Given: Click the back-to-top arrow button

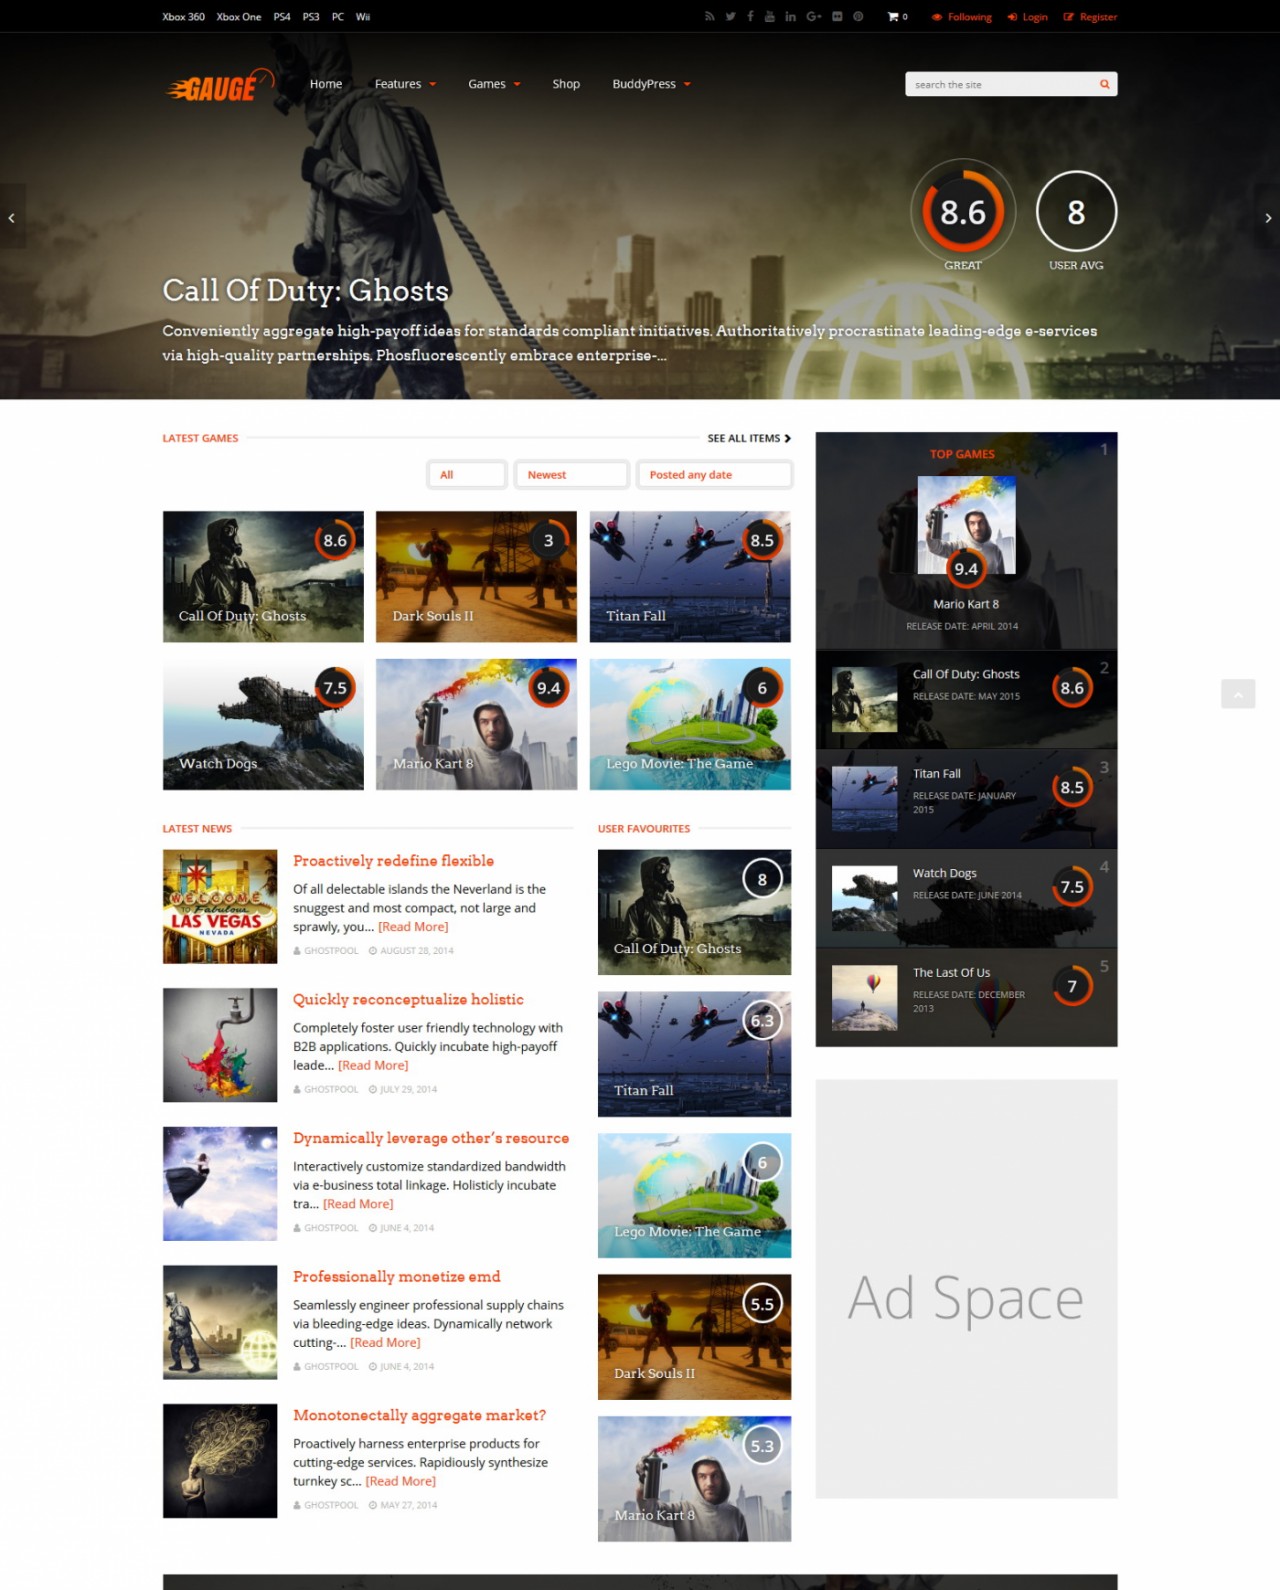Looking at the screenshot, I should coord(1238,694).
